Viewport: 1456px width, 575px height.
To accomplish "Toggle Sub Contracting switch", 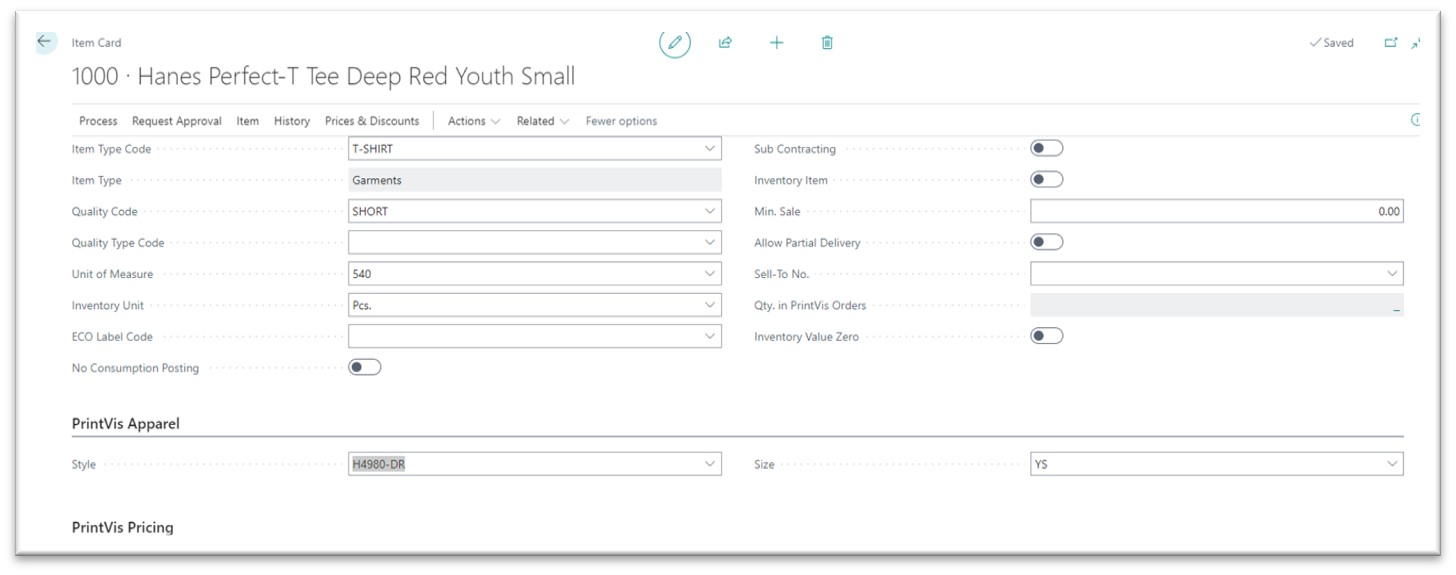I will [x=1047, y=148].
